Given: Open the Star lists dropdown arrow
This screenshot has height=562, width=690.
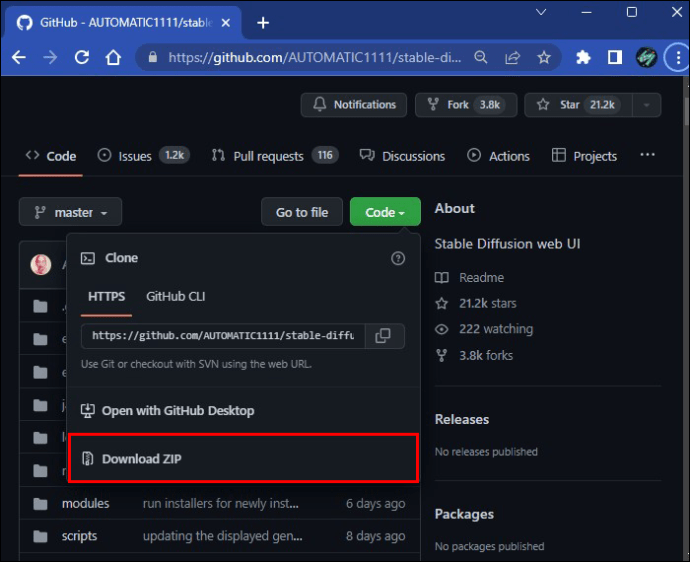Looking at the screenshot, I should pos(646,105).
